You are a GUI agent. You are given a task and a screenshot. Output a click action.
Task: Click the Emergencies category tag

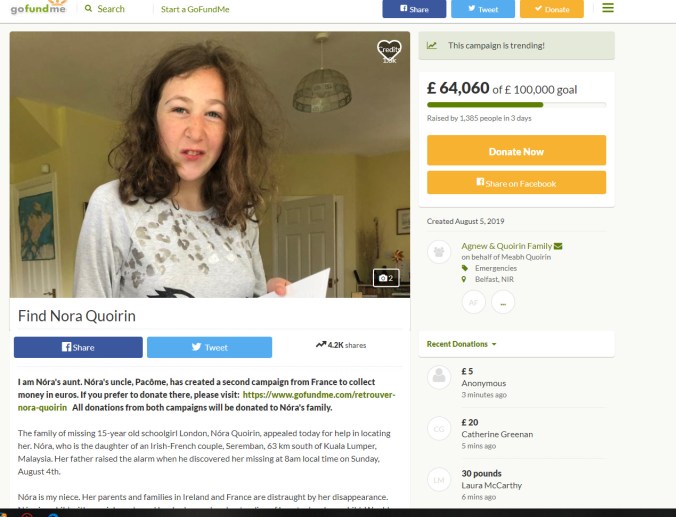pyautogui.click(x=496, y=268)
